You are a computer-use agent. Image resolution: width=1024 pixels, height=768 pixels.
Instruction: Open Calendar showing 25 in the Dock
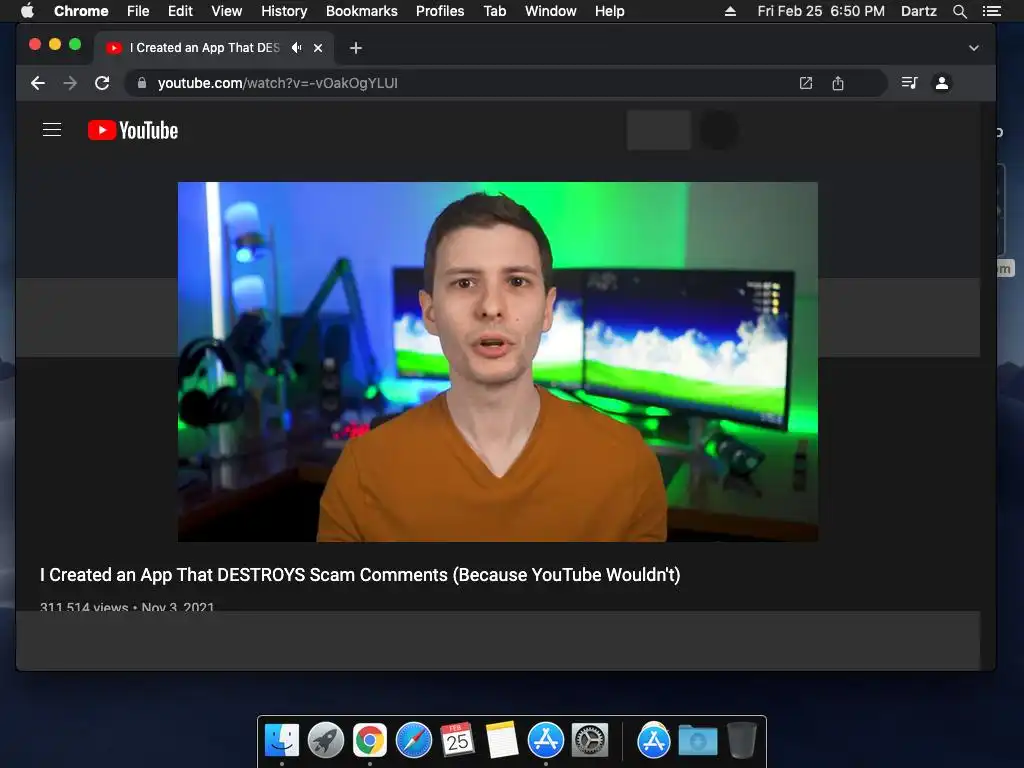click(457, 741)
